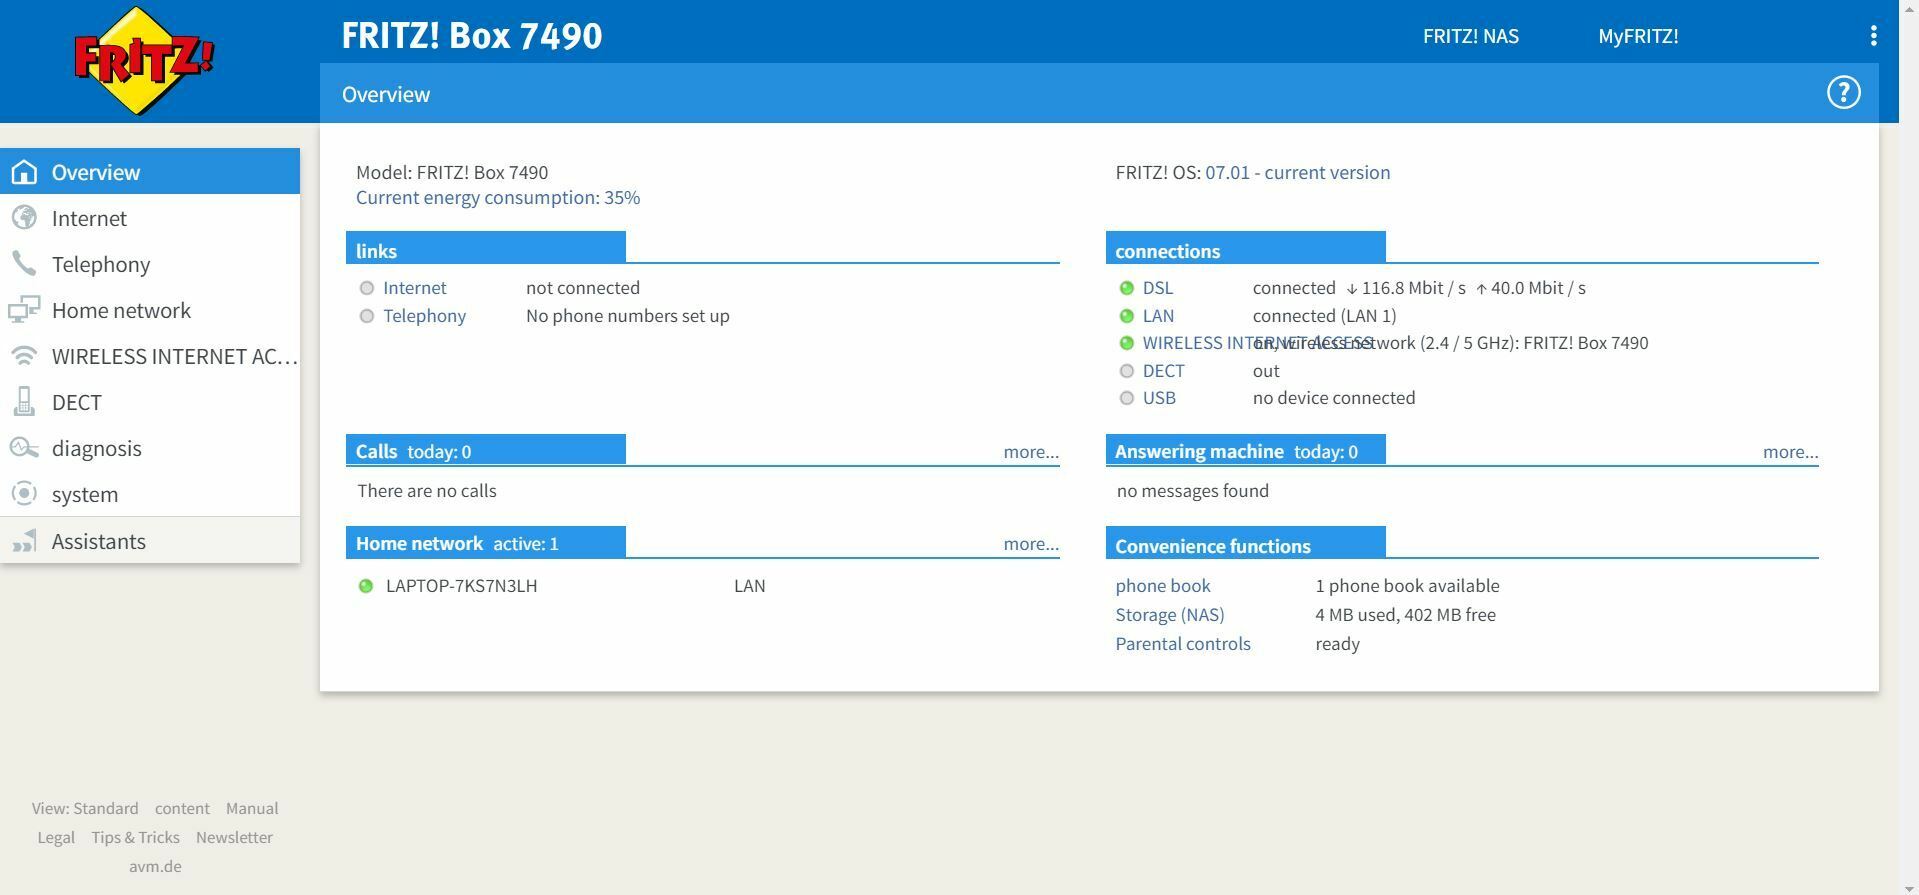Open the Parental controls link
Viewport: 1919px width, 895px height.
tap(1183, 644)
